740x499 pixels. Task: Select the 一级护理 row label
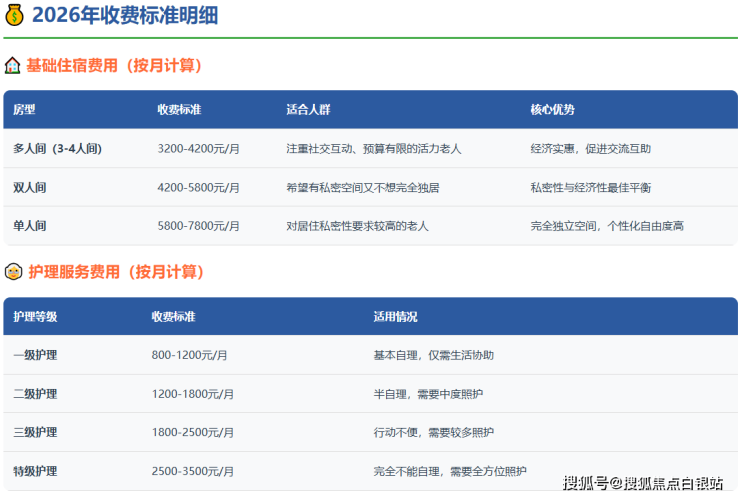tap(35, 355)
